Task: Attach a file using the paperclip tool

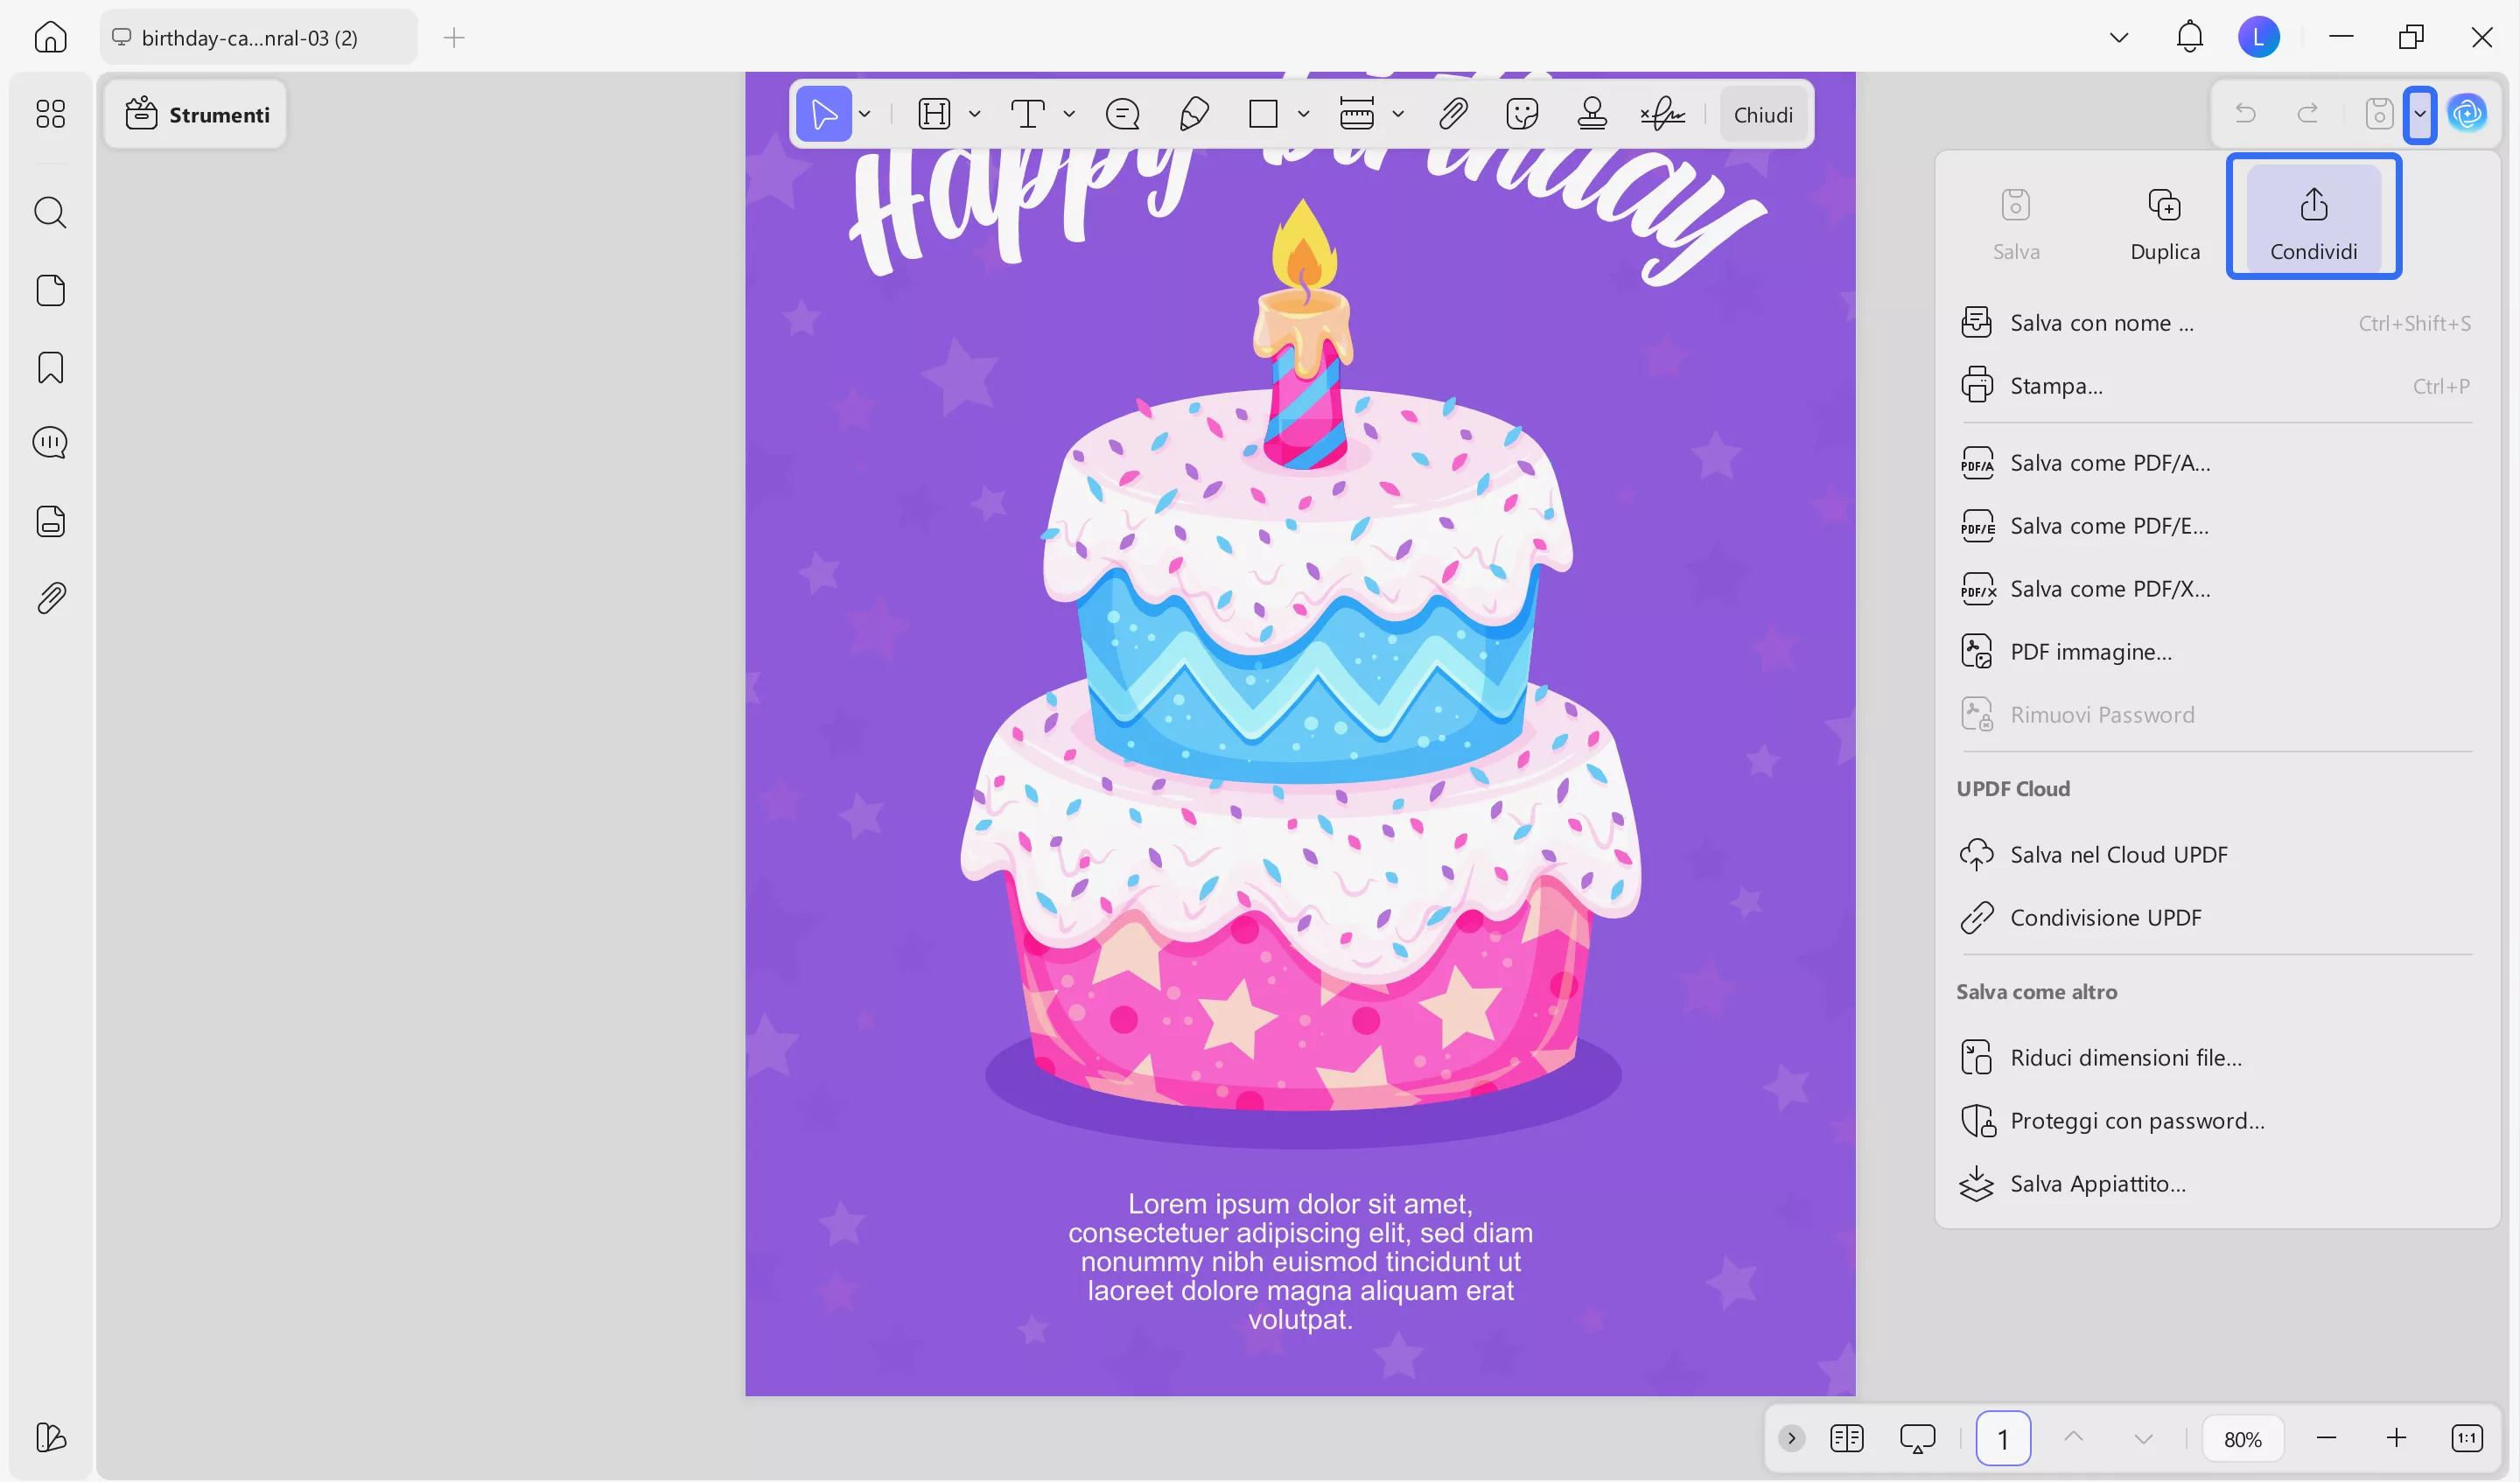Action: (x=1453, y=114)
